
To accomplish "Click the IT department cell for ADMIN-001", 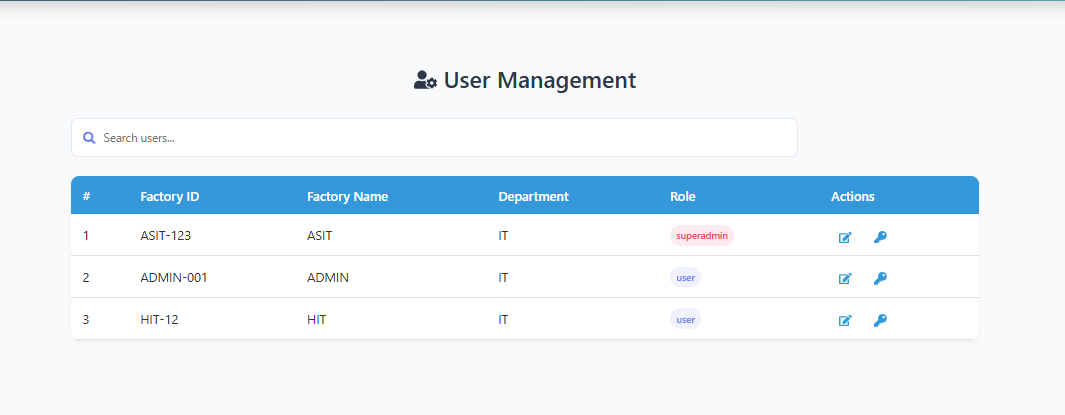I will [503, 278].
